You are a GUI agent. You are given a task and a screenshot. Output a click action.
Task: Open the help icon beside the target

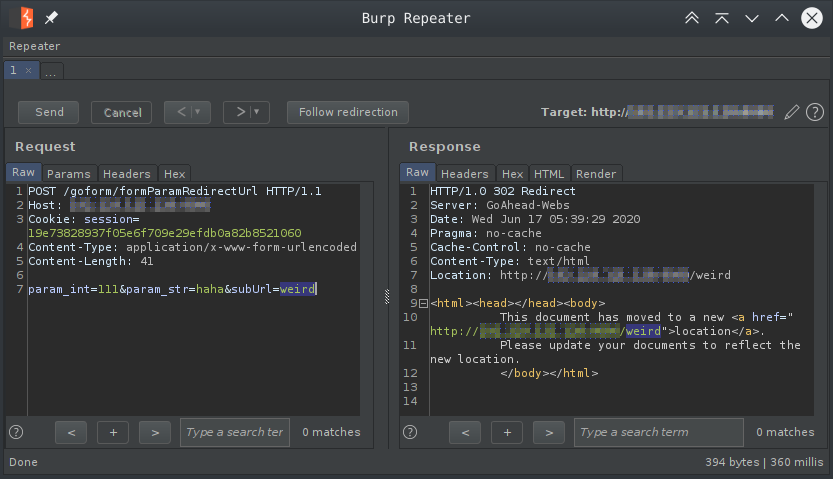point(815,112)
